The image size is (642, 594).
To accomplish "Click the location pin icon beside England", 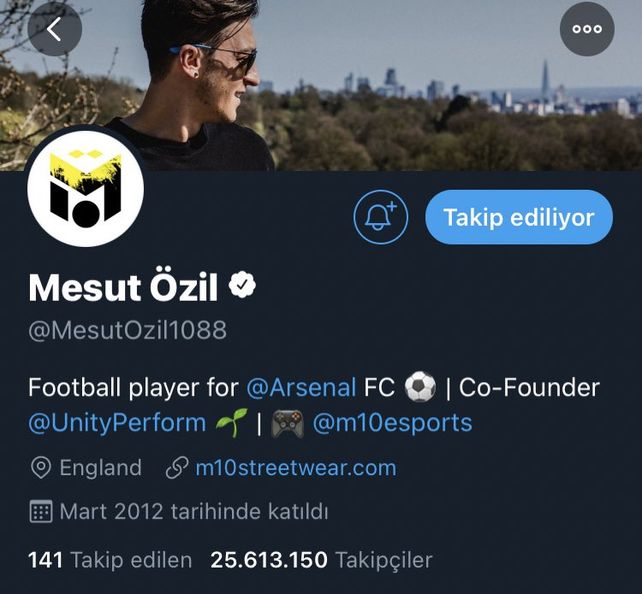I will (41, 467).
